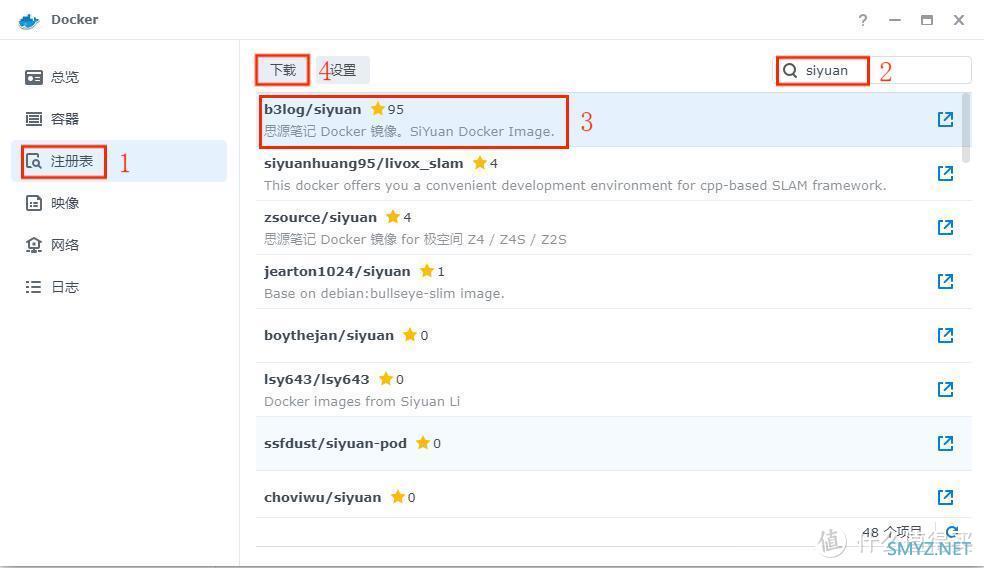Viewport: 984px width, 568px height.
Task: Select the boythejan/siyuan row
Action: [x=614, y=336]
